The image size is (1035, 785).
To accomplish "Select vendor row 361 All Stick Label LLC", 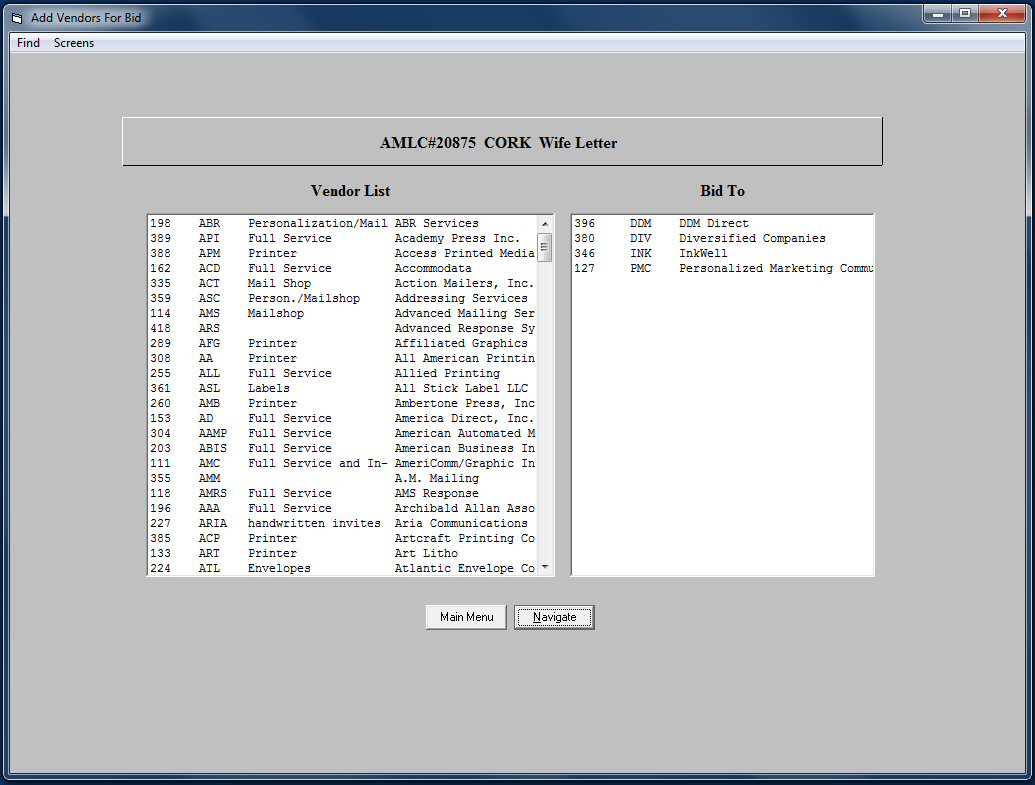I will [x=343, y=388].
